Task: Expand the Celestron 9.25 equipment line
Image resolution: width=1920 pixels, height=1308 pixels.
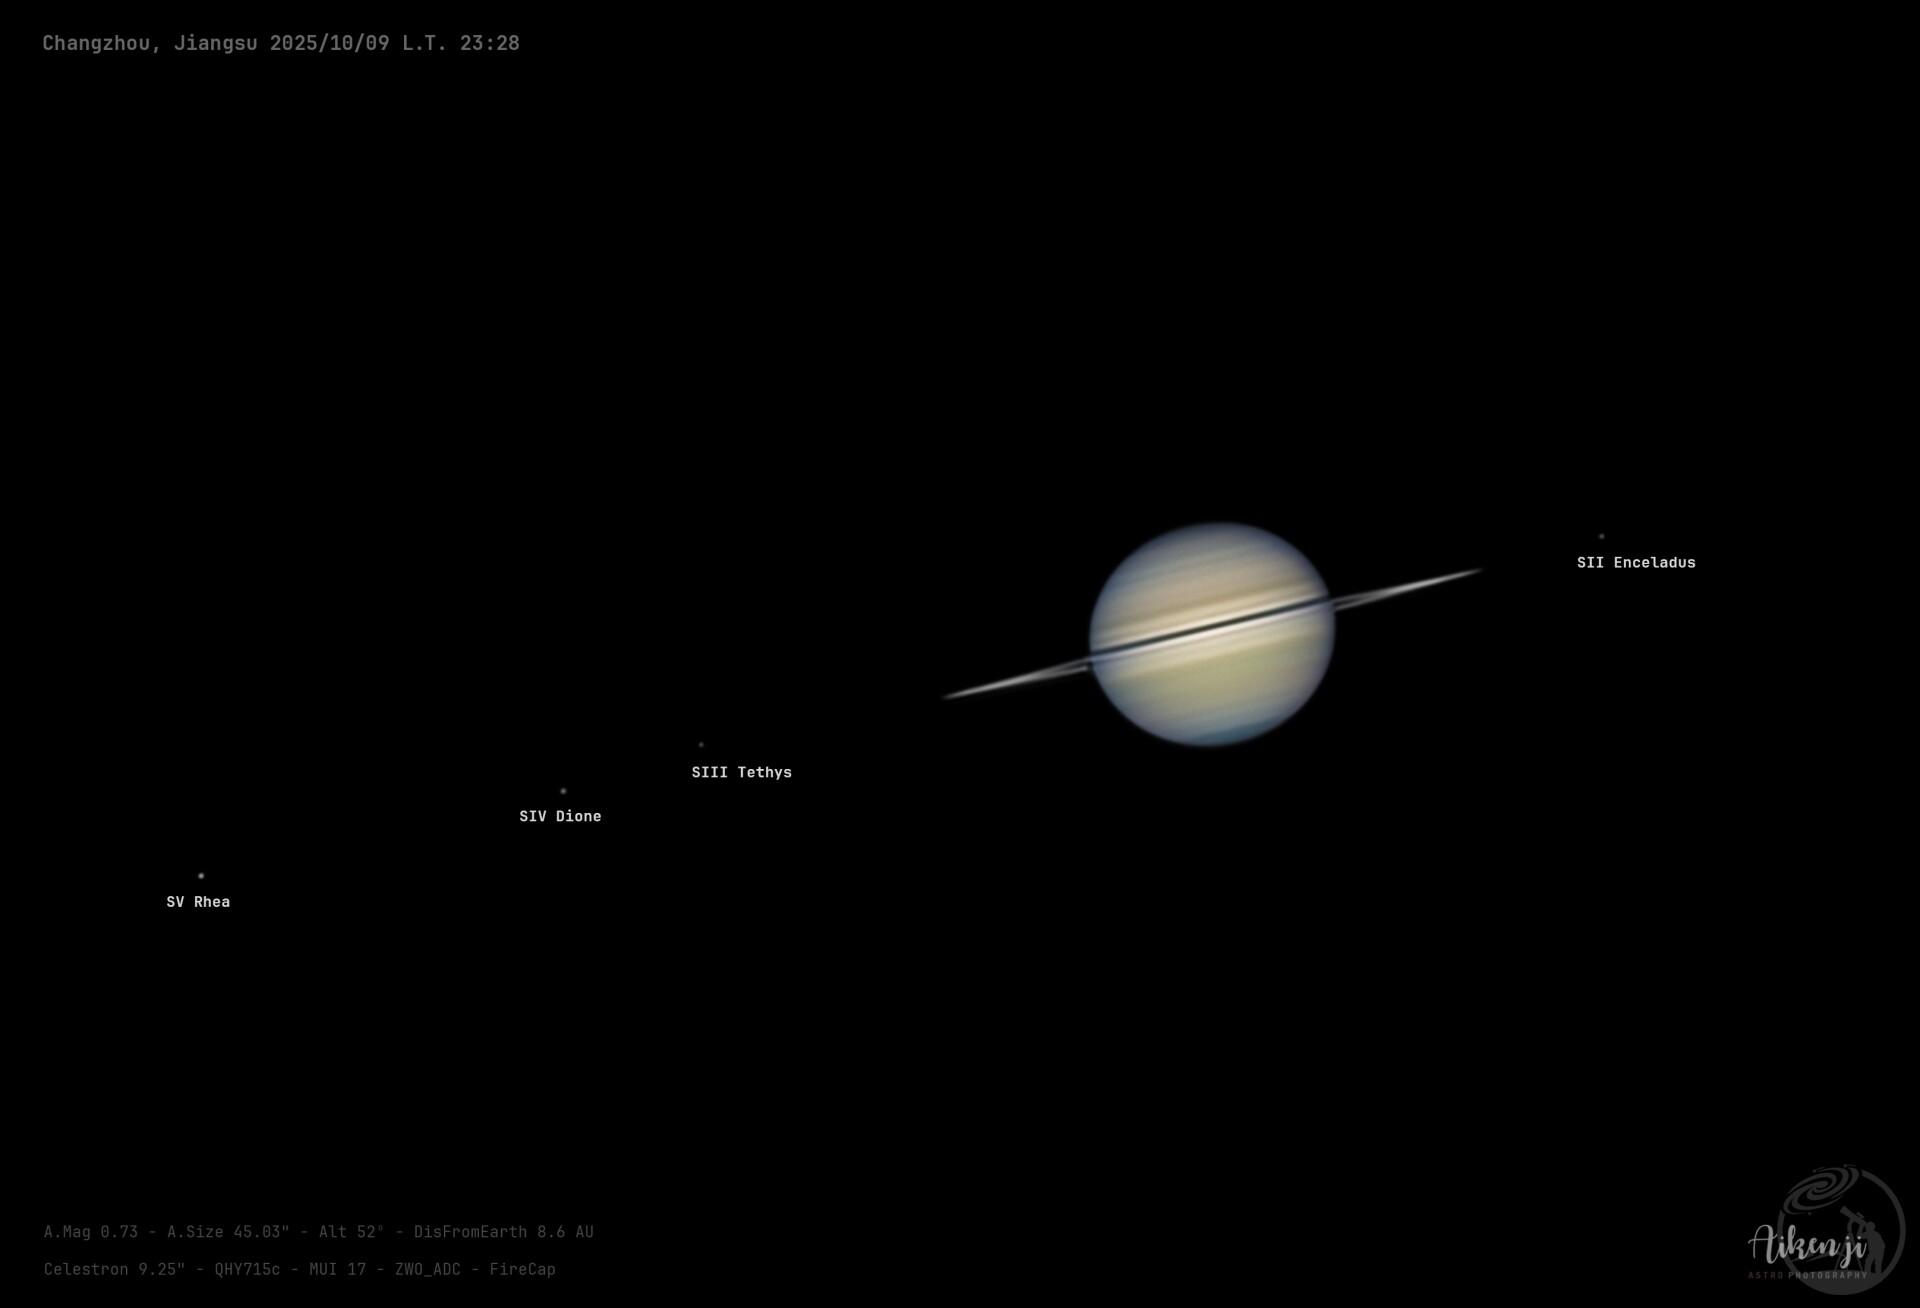Action: [x=115, y=1270]
